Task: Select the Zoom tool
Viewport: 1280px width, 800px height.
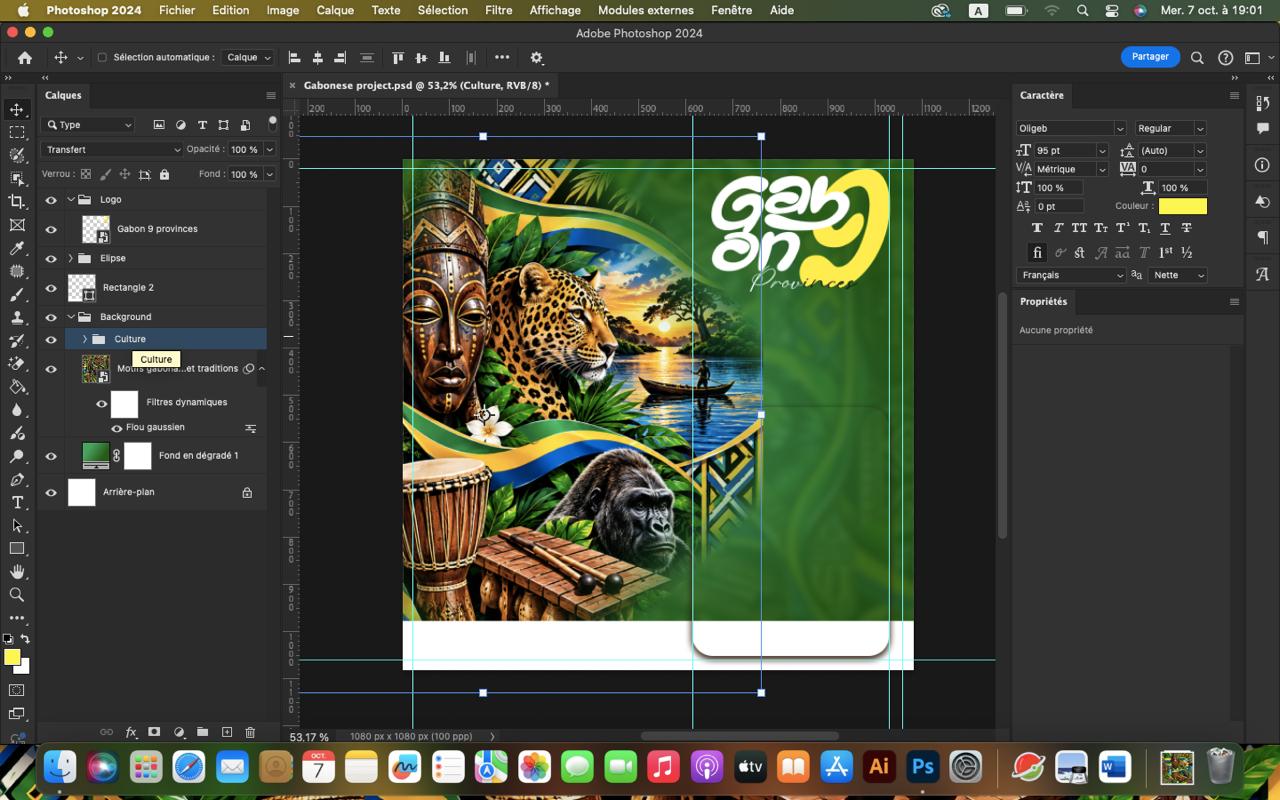Action: (17, 595)
